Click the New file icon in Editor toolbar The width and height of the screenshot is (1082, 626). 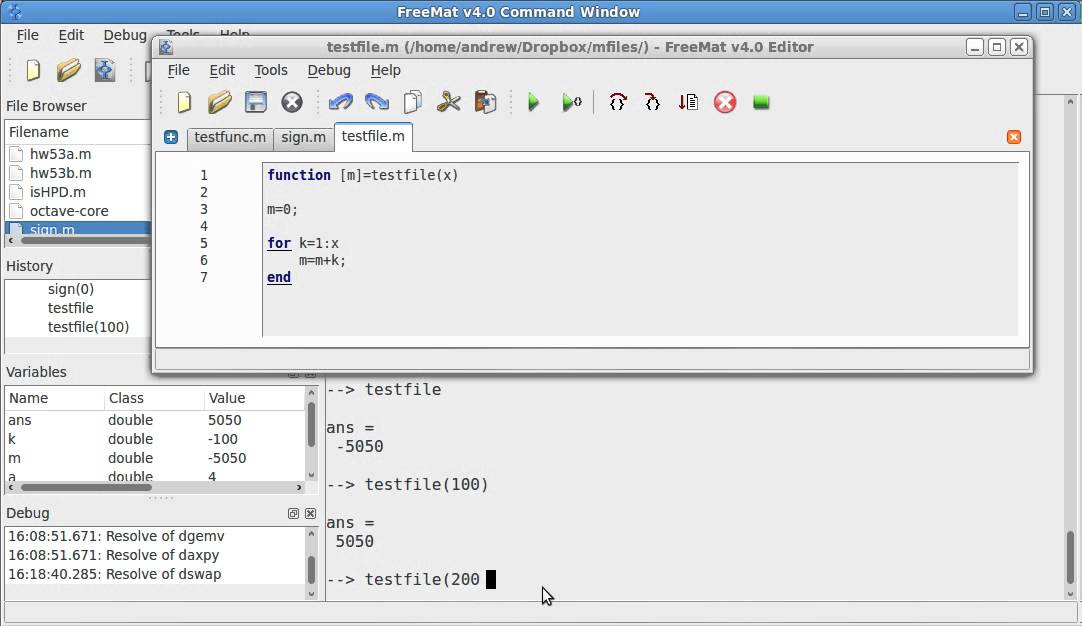(184, 103)
